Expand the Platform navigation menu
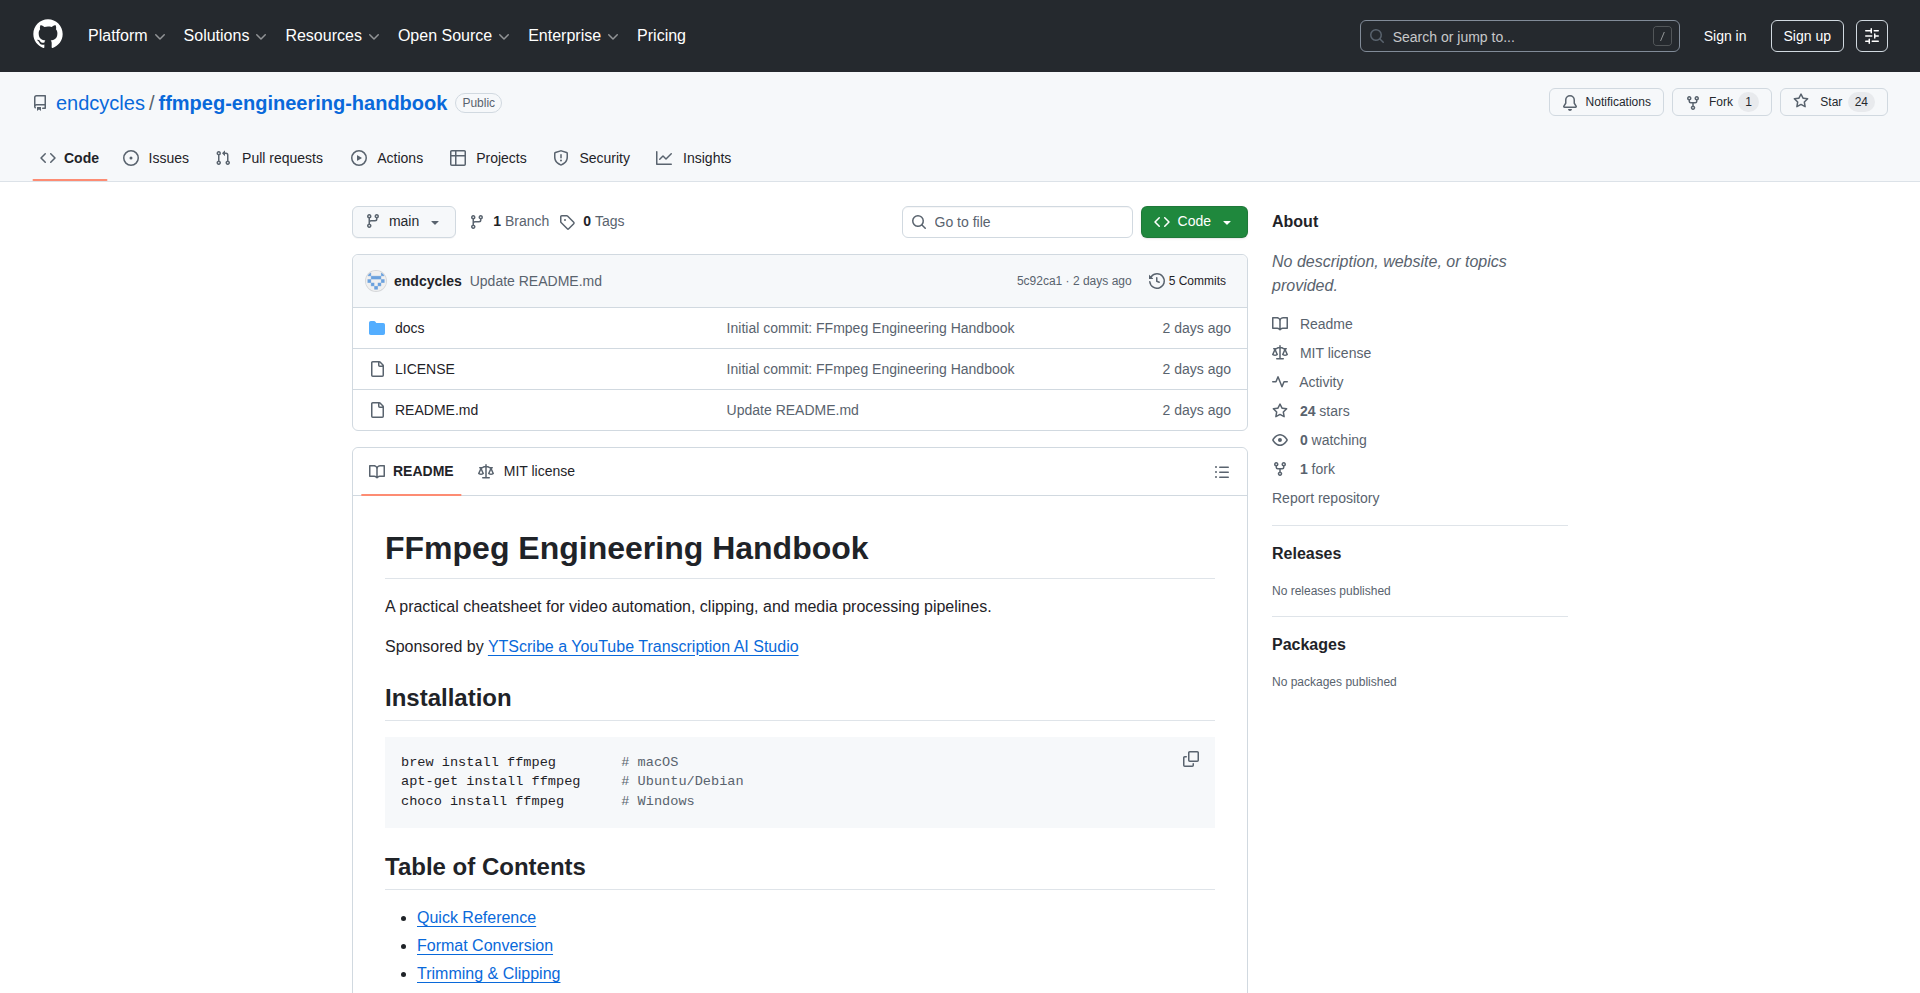Viewport: 1920px width, 993px height. pos(126,36)
